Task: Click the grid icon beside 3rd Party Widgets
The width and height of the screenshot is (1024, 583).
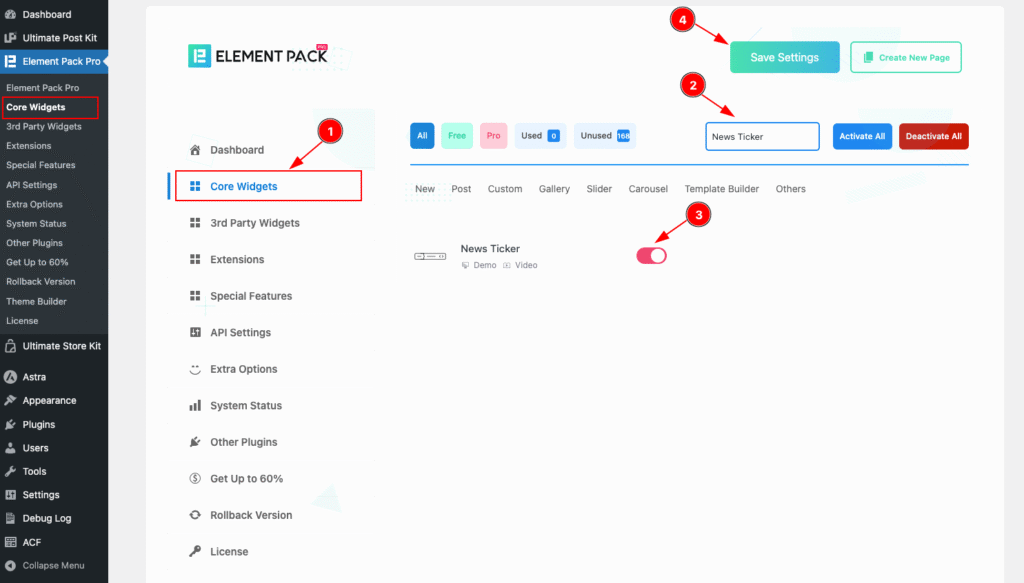Action: pyautogui.click(x=195, y=223)
